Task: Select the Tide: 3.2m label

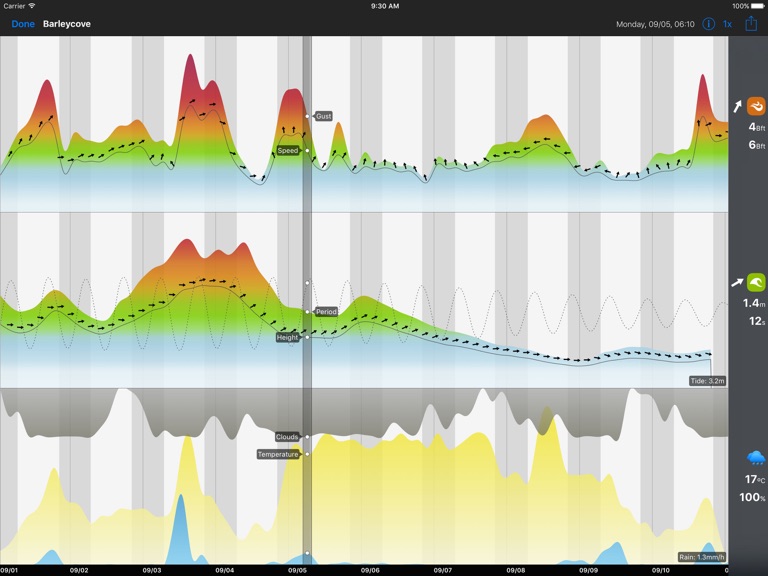Action: coord(707,381)
